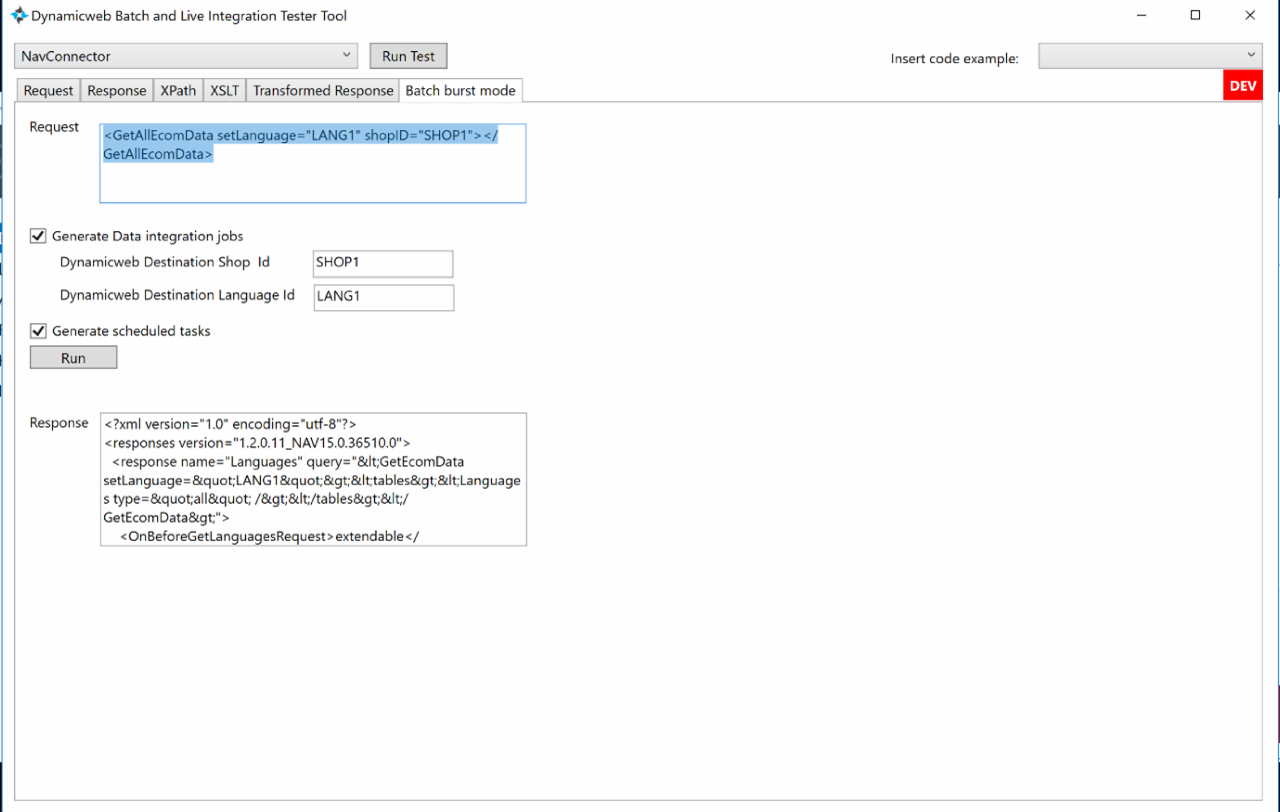Show the Transformed Response tab
This screenshot has width=1280, height=812.
click(323, 91)
